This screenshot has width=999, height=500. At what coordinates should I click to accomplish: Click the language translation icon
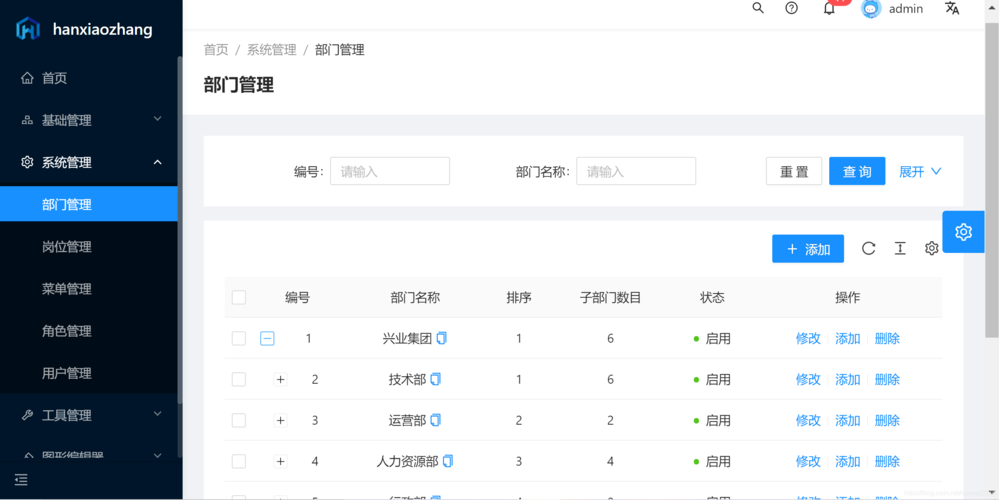pos(952,8)
